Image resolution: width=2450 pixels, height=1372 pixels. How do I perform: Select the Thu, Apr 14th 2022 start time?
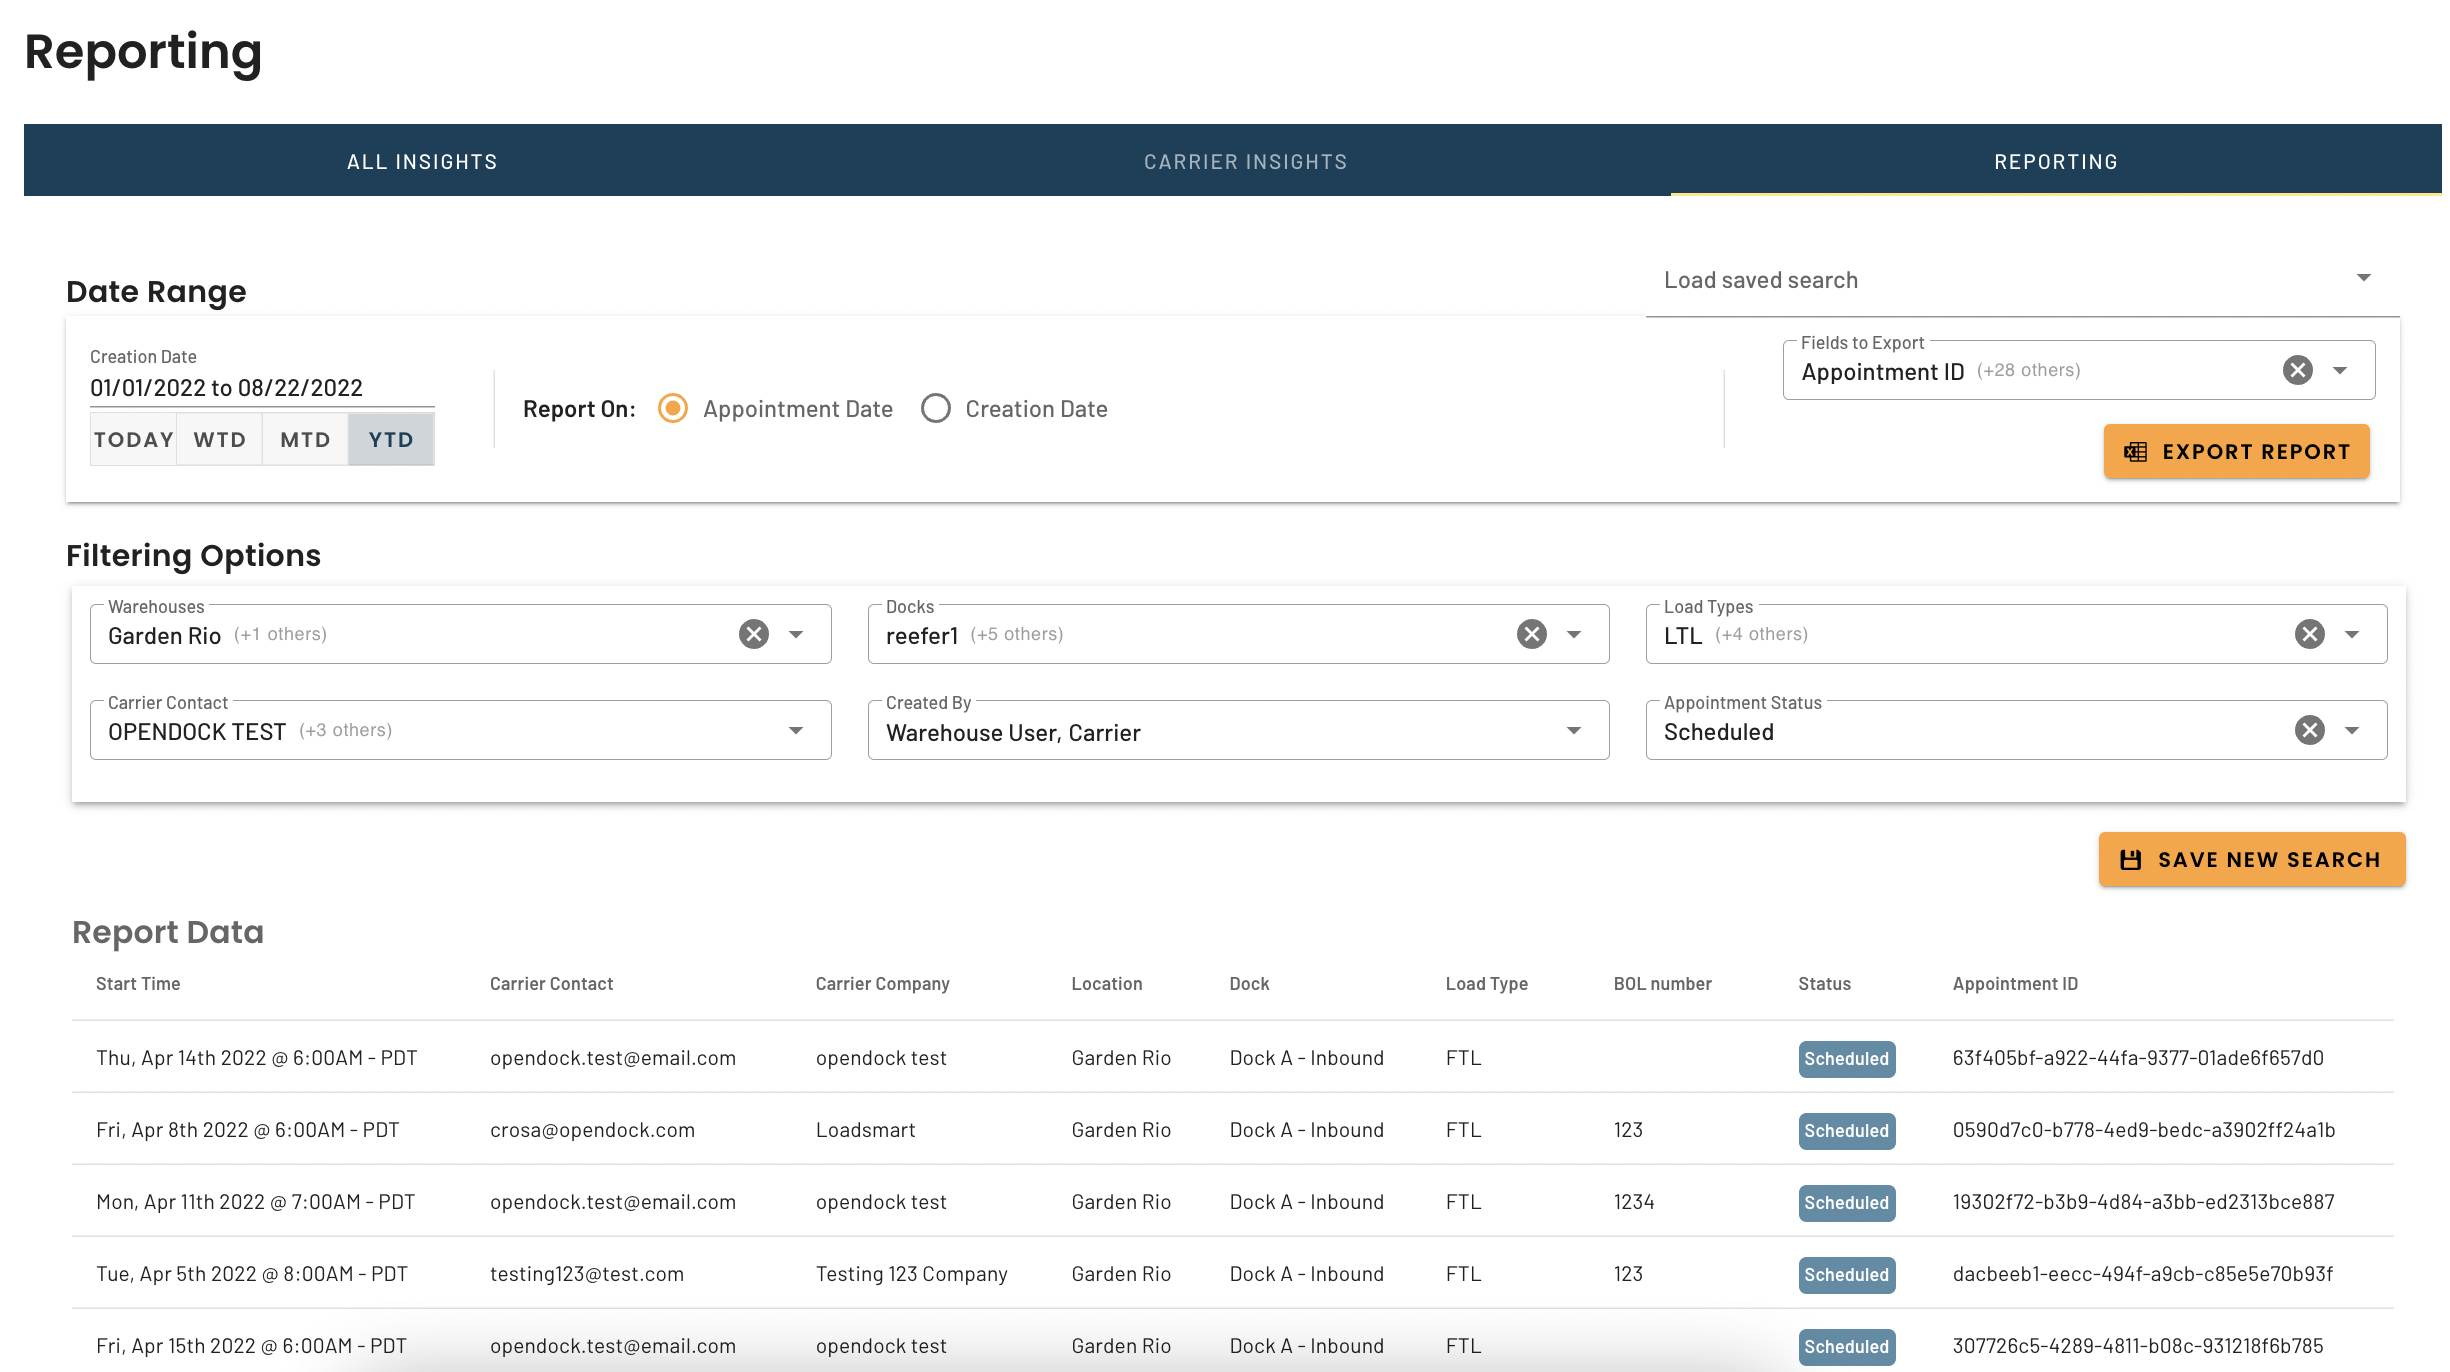(257, 1058)
